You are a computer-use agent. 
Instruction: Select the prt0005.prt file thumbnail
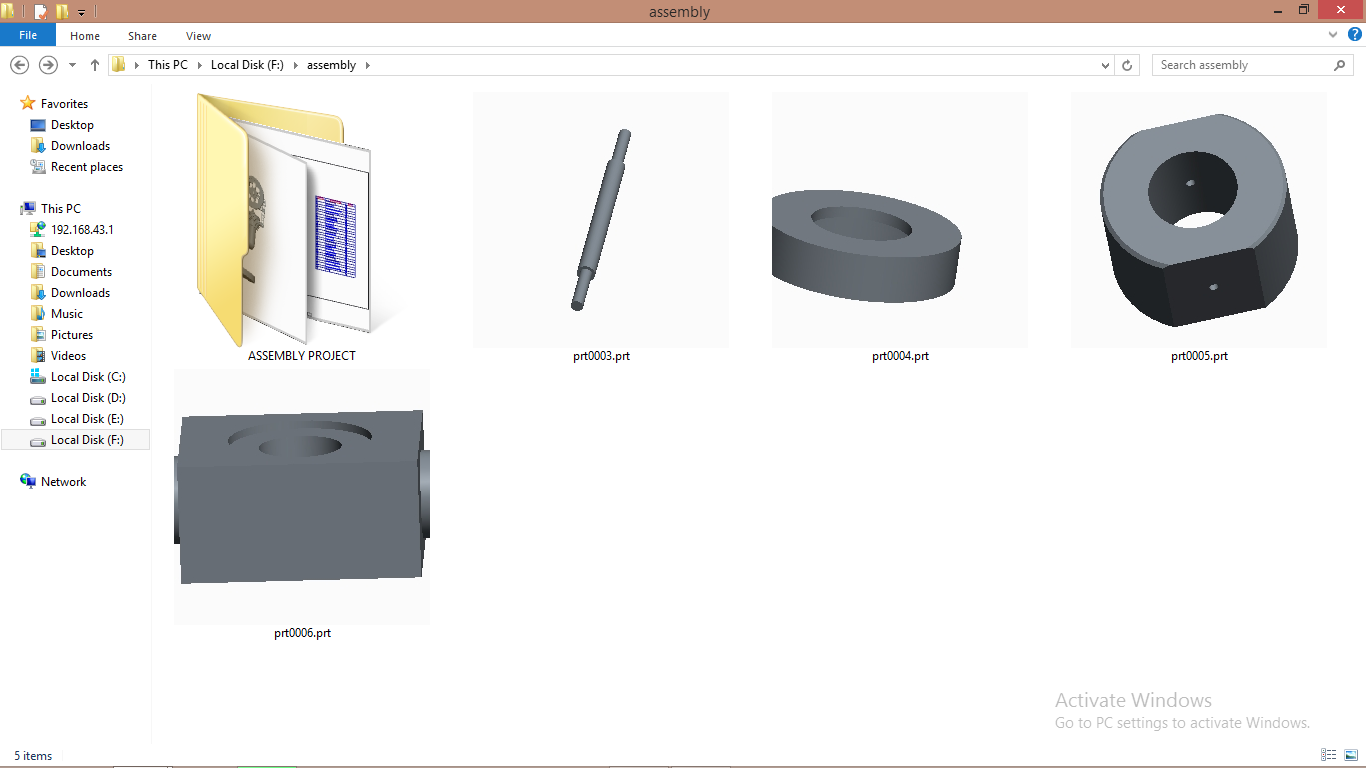(x=1199, y=220)
